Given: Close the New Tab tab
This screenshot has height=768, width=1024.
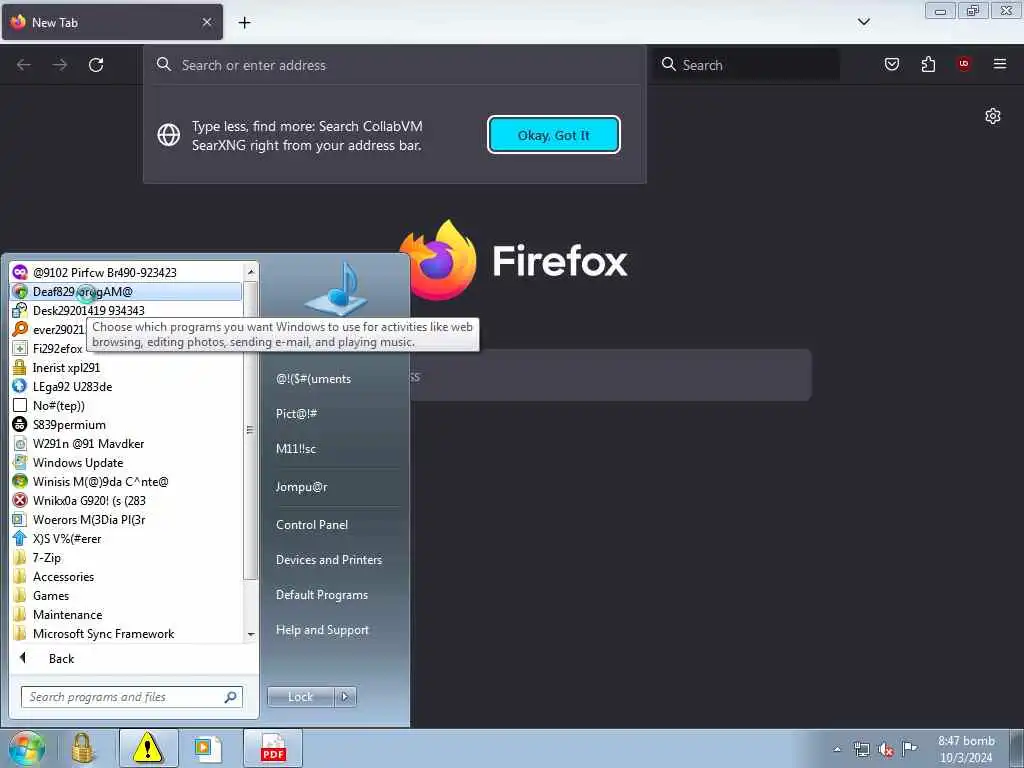Looking at the screenshot, I should [x=206, y=22].
